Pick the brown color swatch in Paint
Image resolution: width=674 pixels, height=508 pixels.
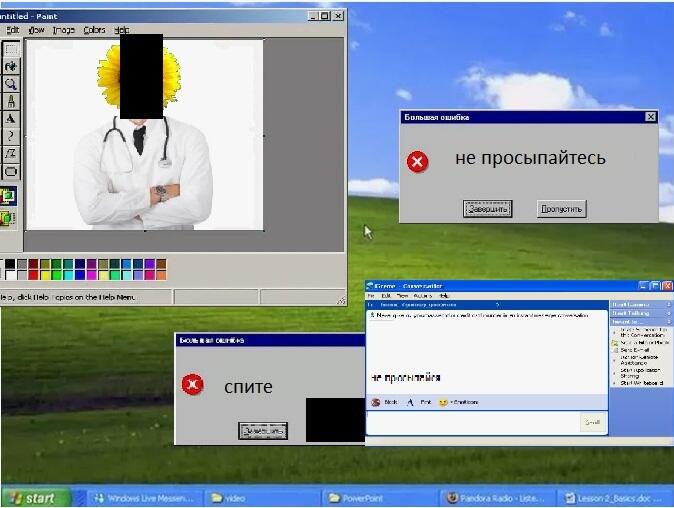161,263
